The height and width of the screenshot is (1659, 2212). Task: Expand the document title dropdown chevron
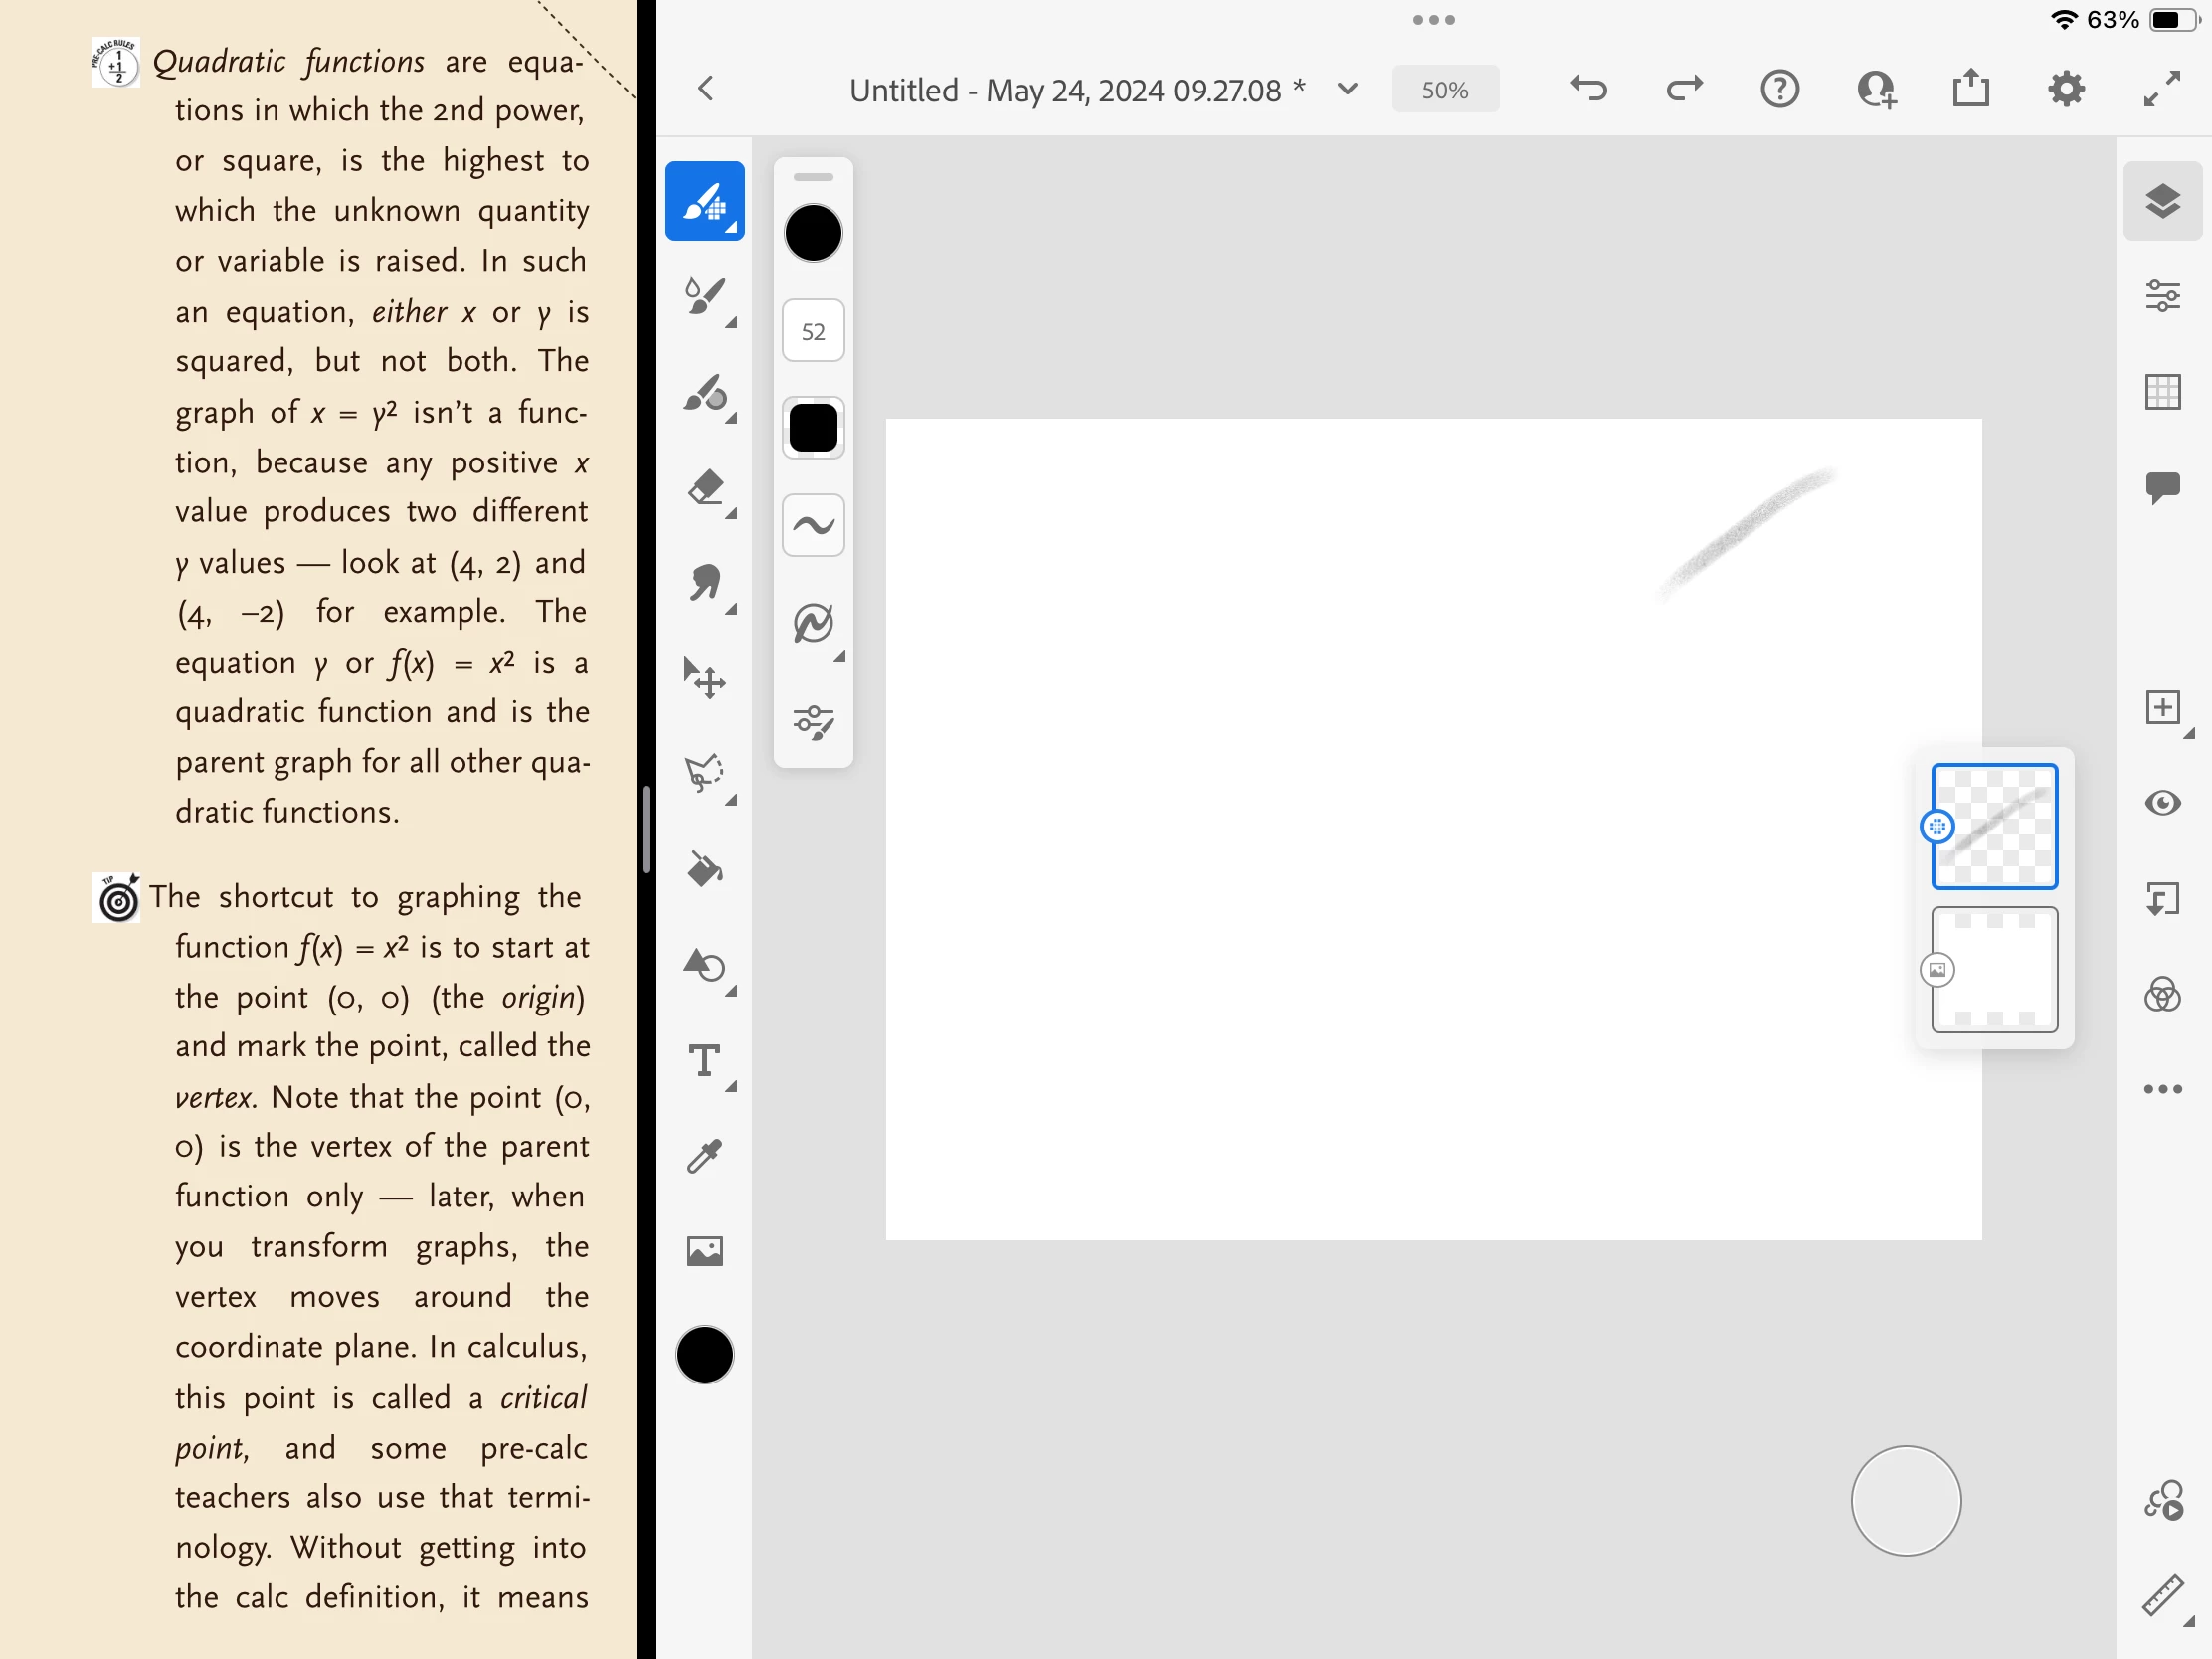coord(1347,89)
